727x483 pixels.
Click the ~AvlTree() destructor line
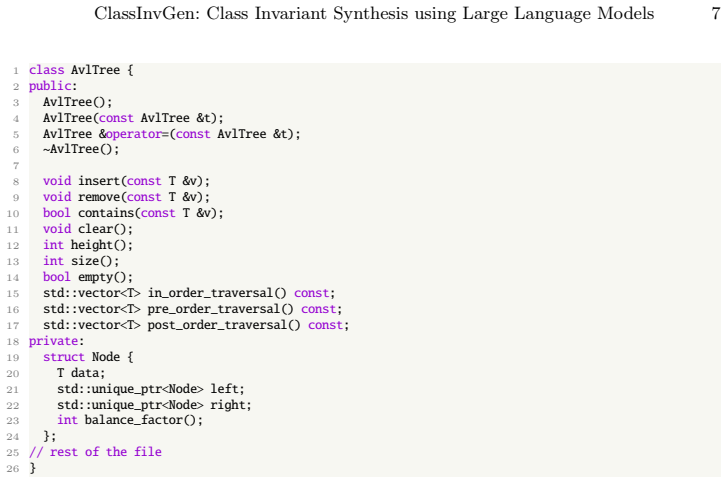click(81, 149)
